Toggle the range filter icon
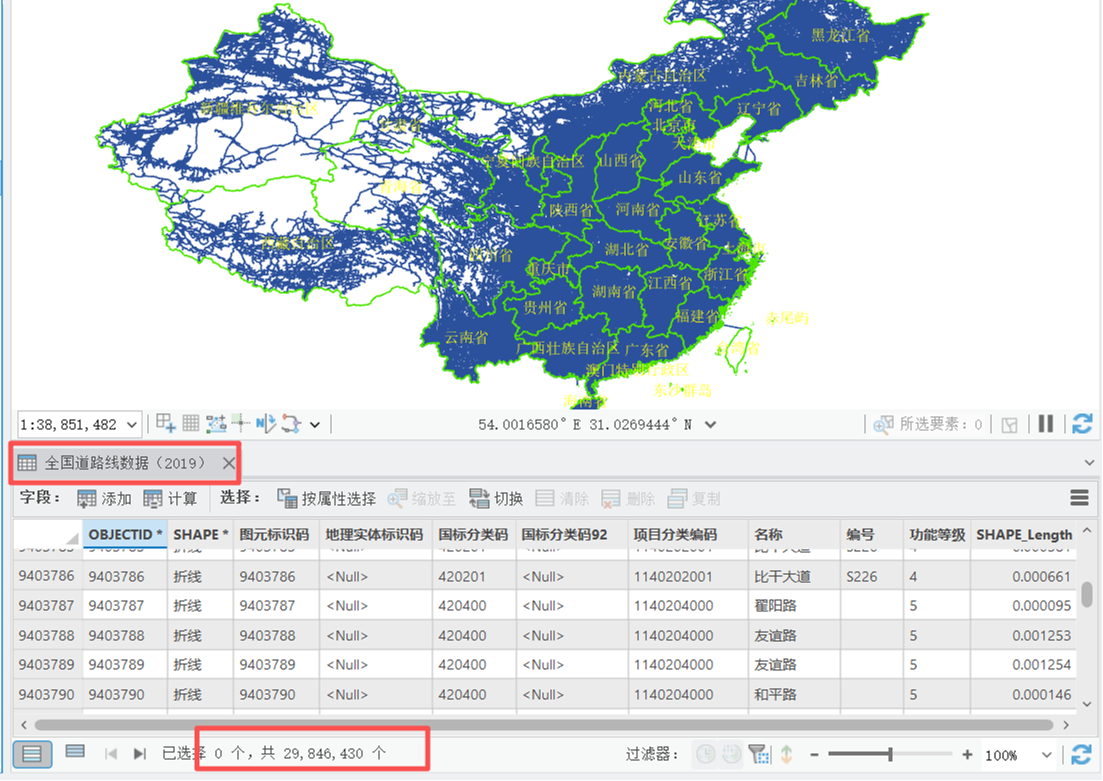This screenshot has width=1103, height=781. point(732,754)
